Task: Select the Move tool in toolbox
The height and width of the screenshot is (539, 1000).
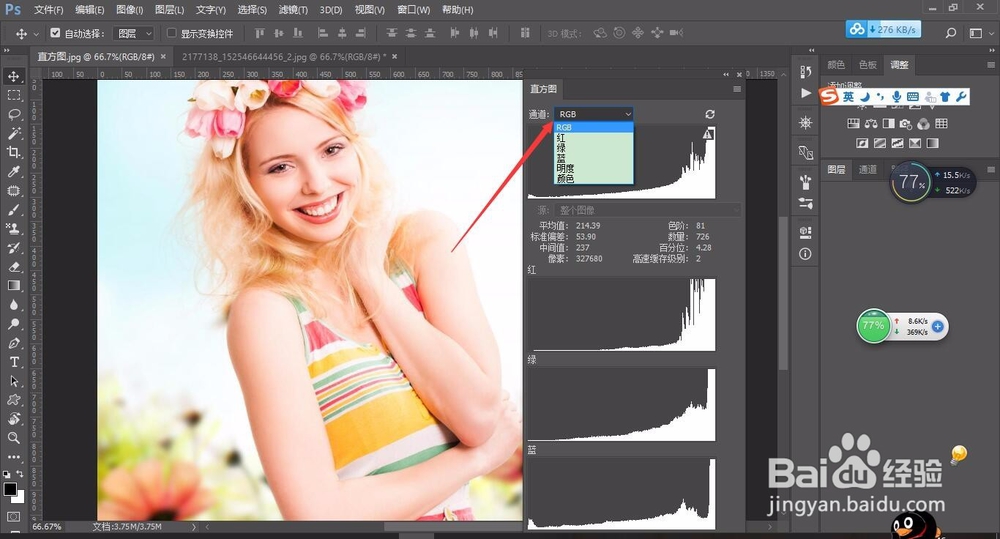Action: coord(13,77)
